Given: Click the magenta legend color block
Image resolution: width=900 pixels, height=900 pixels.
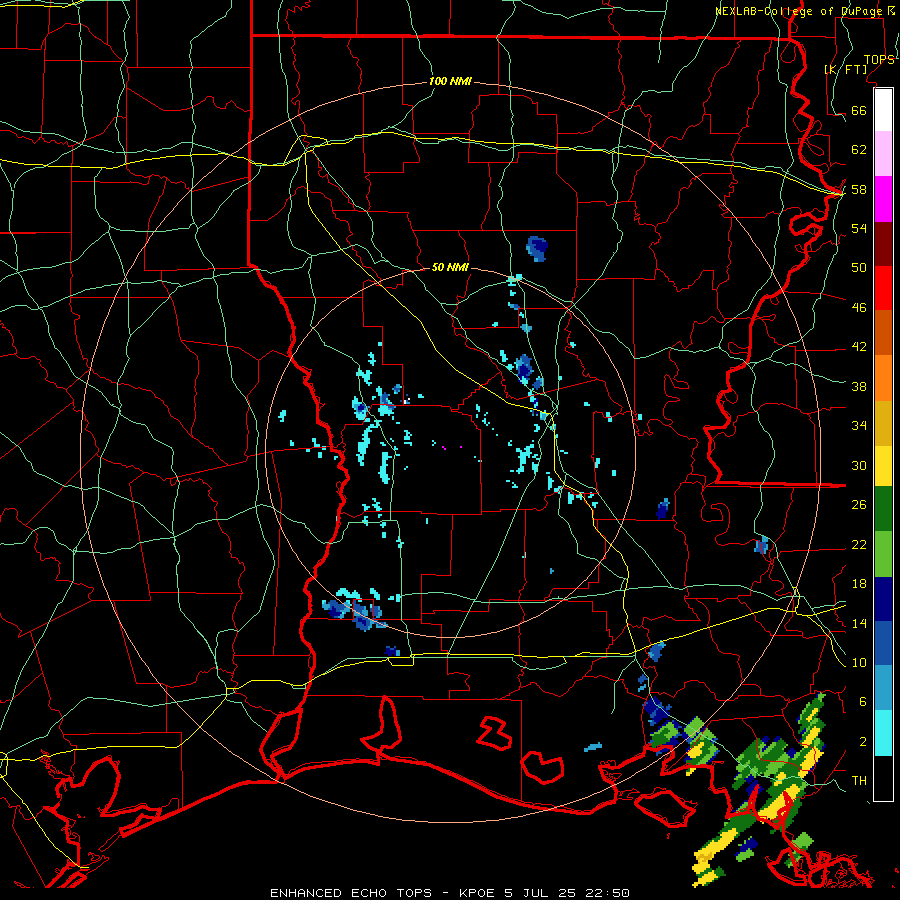Looking at the screenshot, I should coord(883,199).
